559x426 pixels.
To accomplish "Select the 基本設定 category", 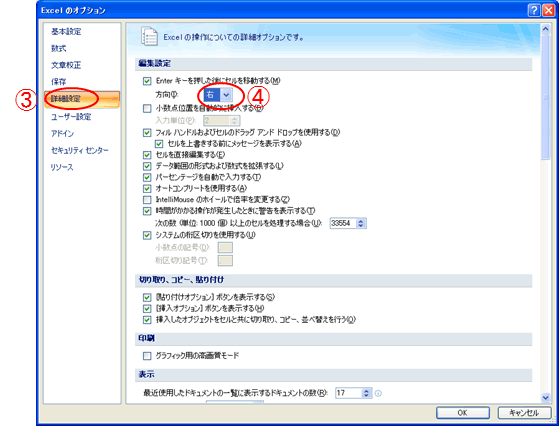I will (66, 32).
